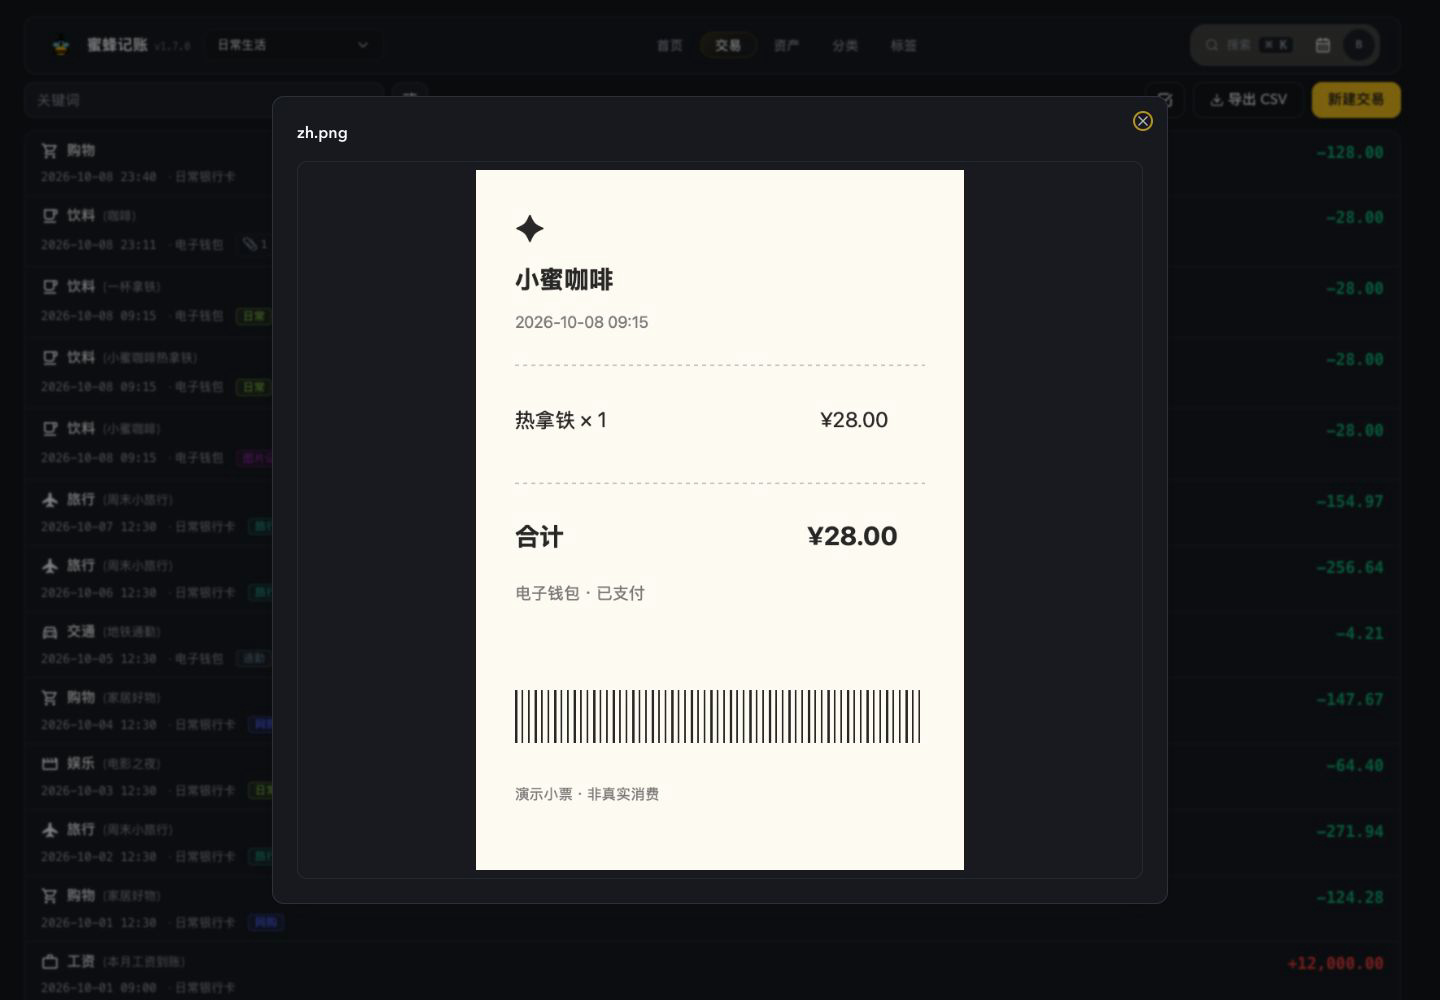The width and height of the screenshot is (1440, 1000).
Task: Go to the 首页 tab
Action: pos(670,45)
